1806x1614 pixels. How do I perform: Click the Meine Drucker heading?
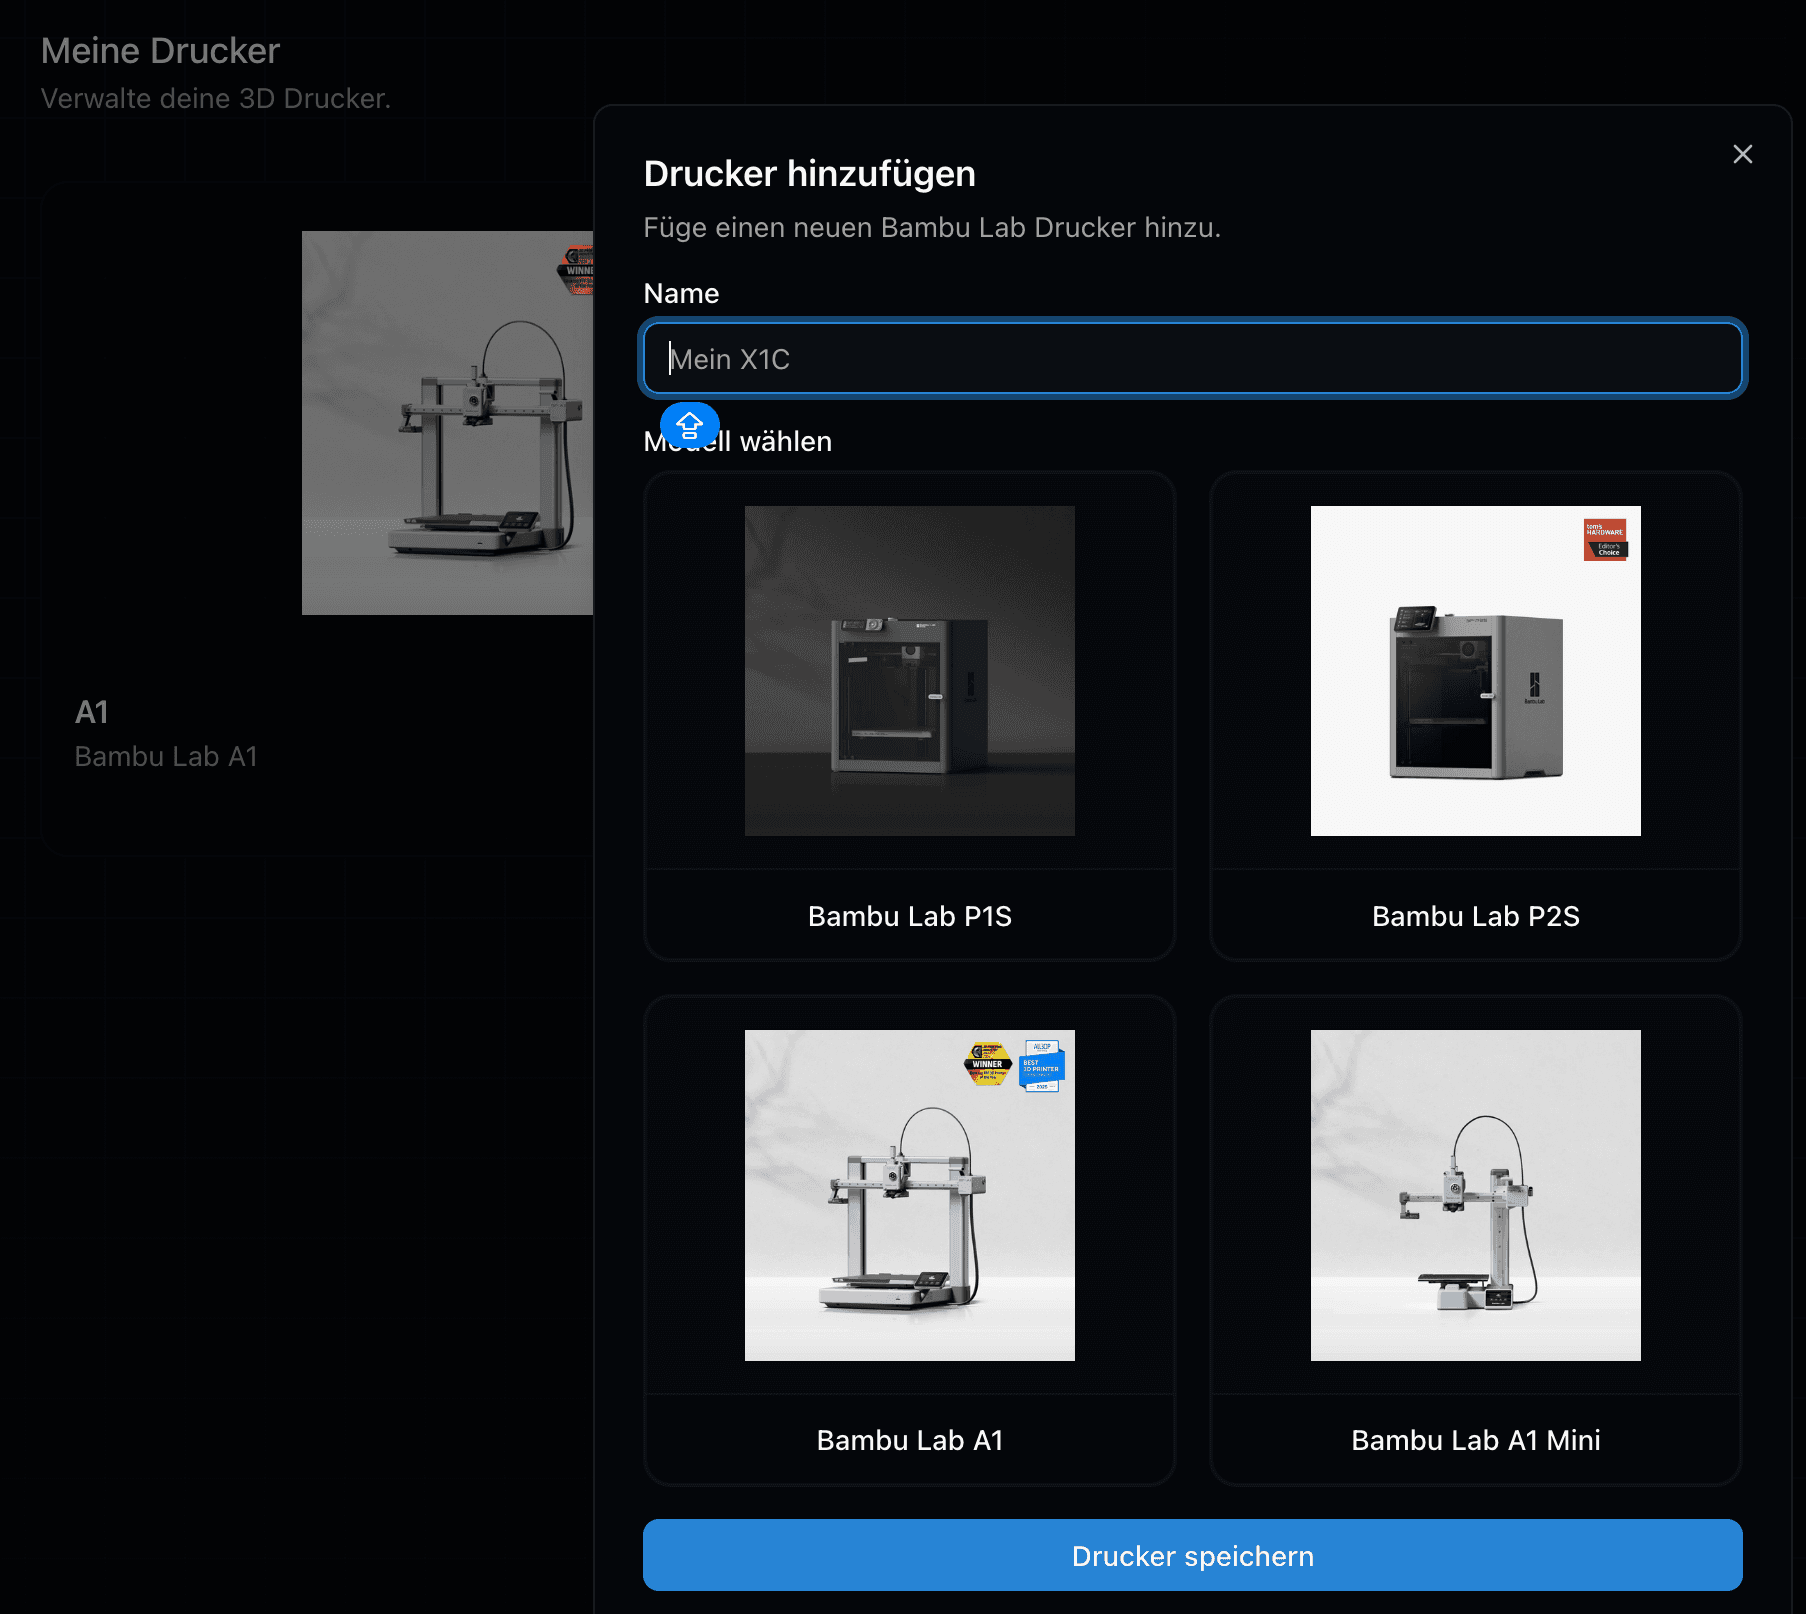[x=160, y=50]
